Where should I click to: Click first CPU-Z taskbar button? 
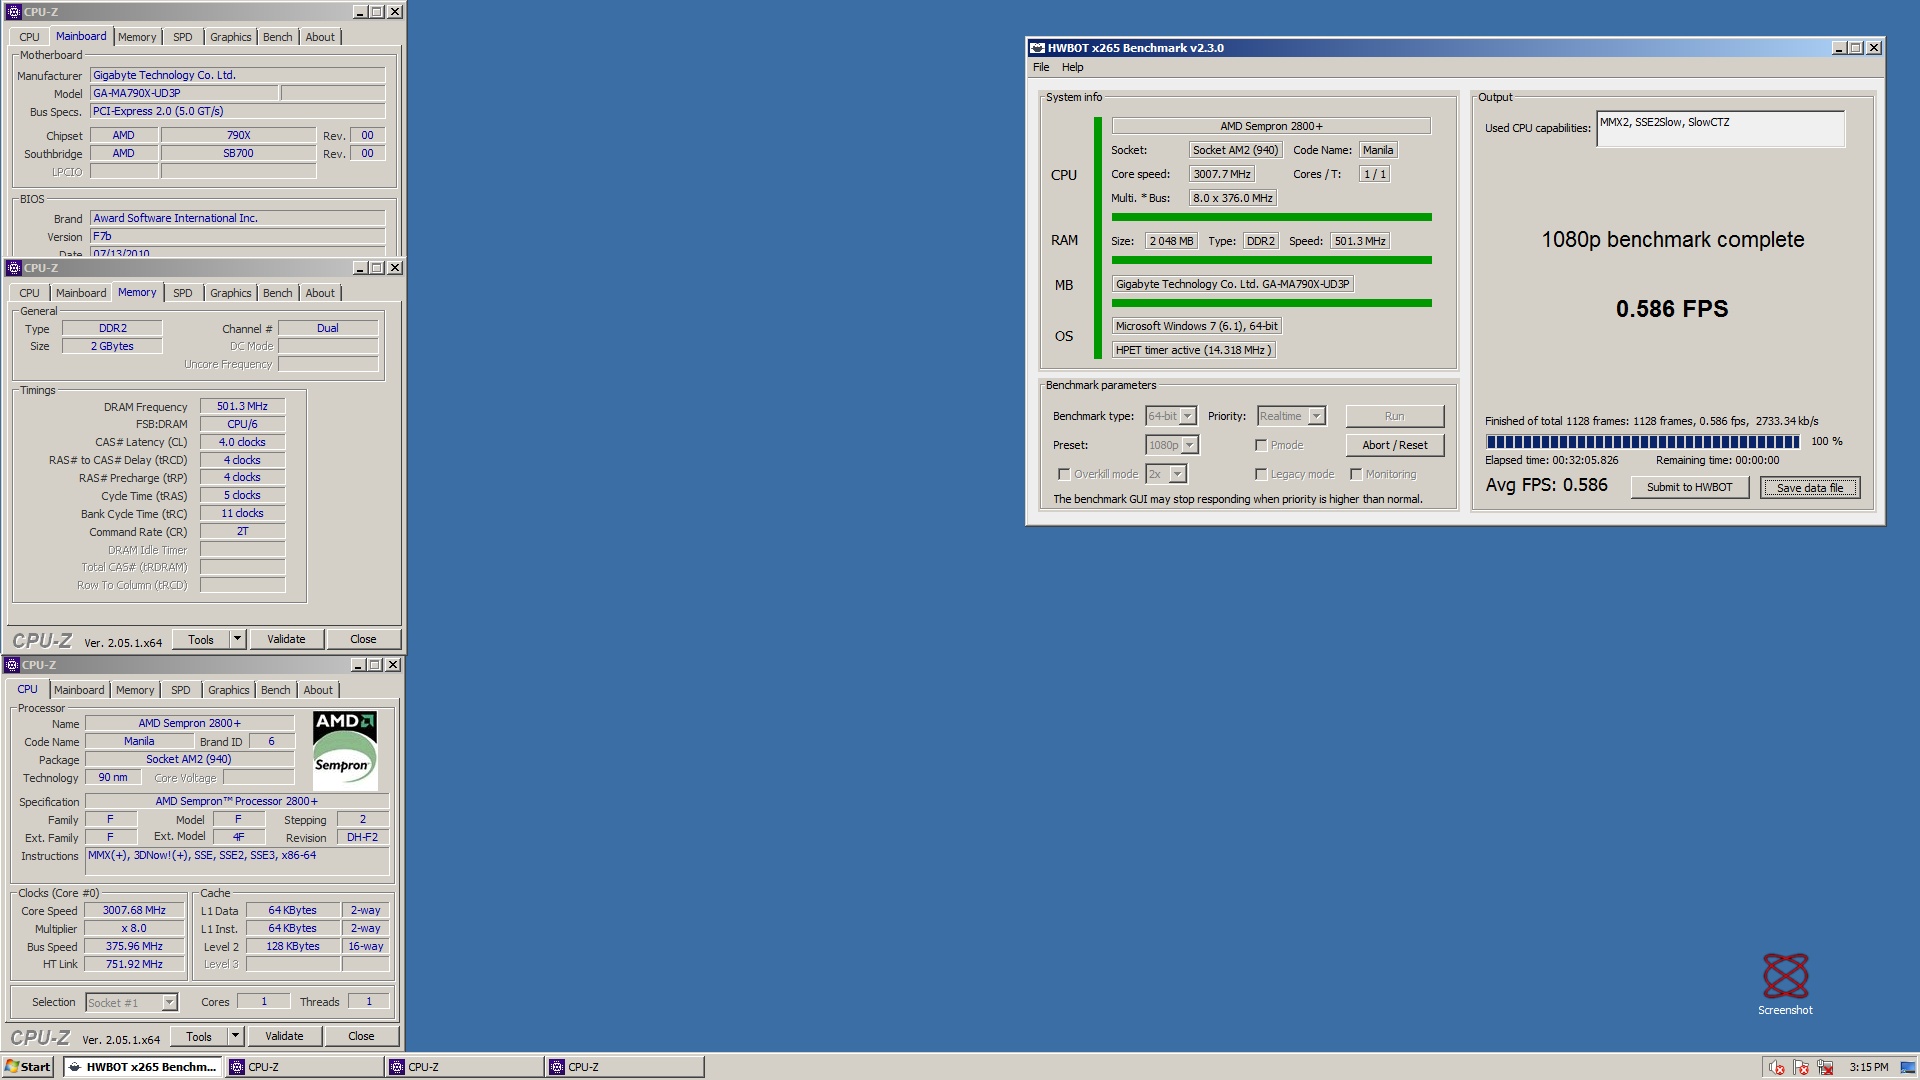click(x=305, y=1067)
